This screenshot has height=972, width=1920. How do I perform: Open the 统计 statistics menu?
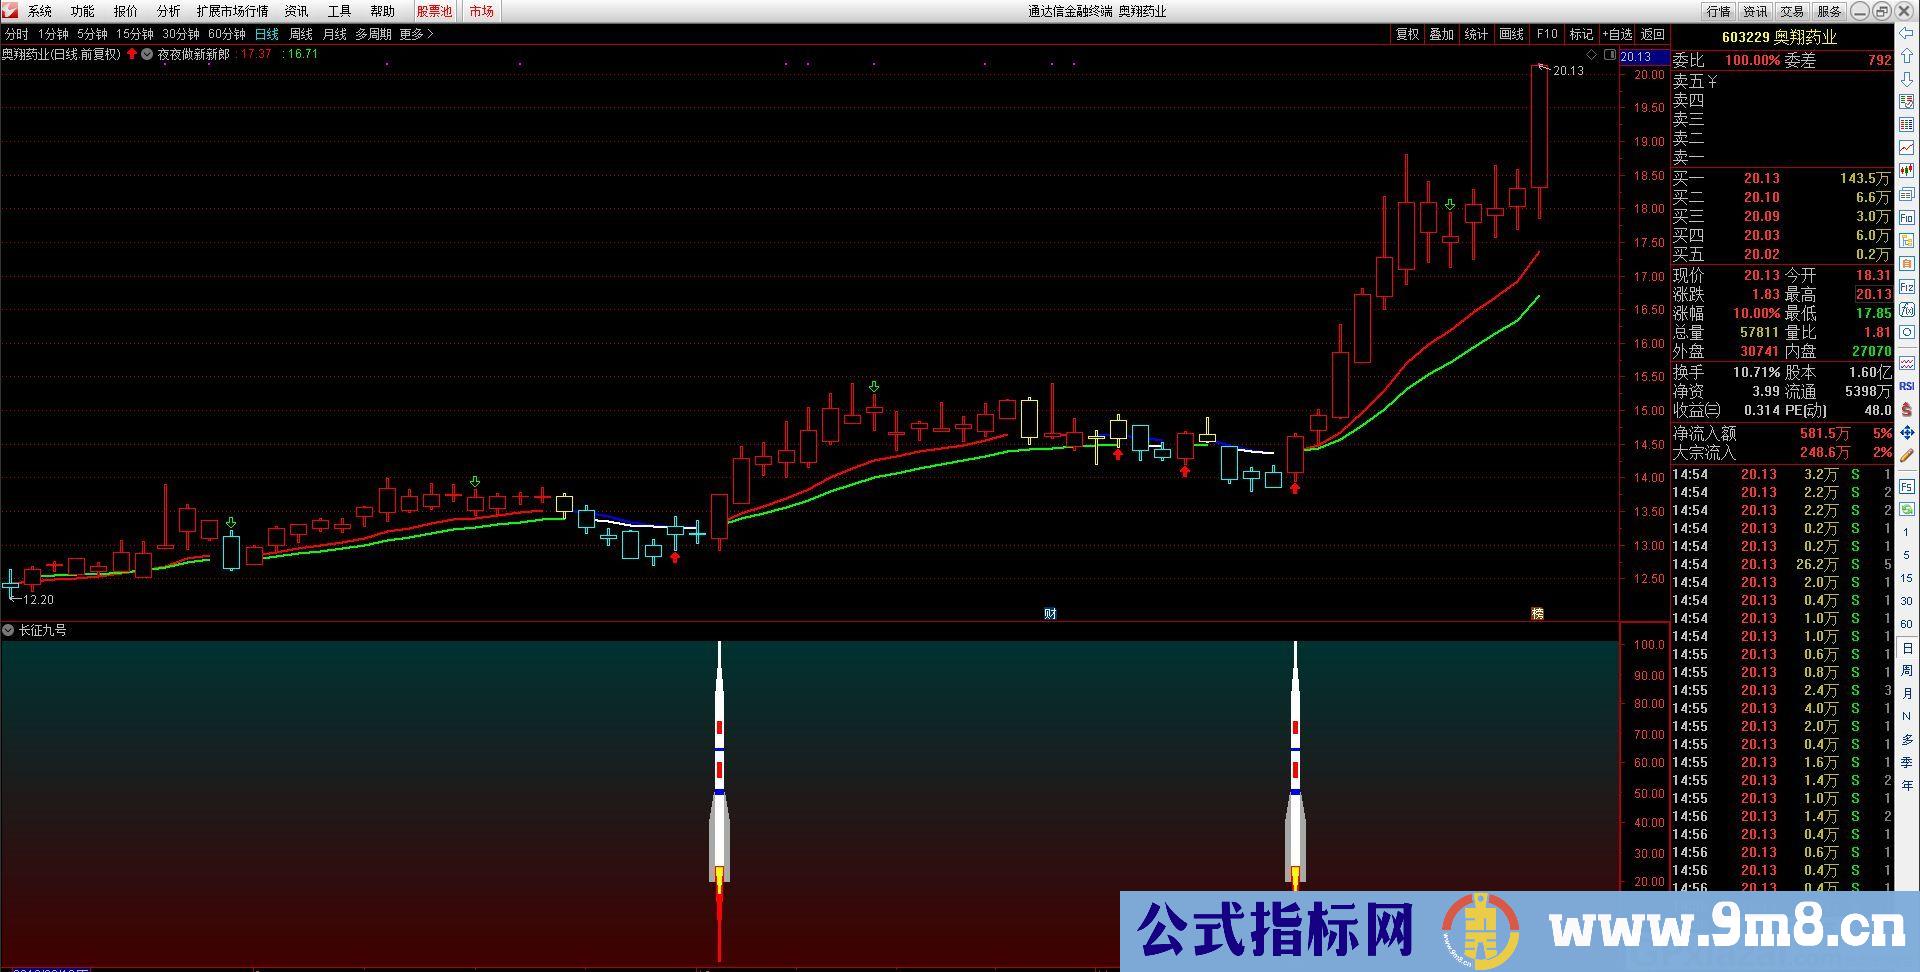pos(1476,34)
